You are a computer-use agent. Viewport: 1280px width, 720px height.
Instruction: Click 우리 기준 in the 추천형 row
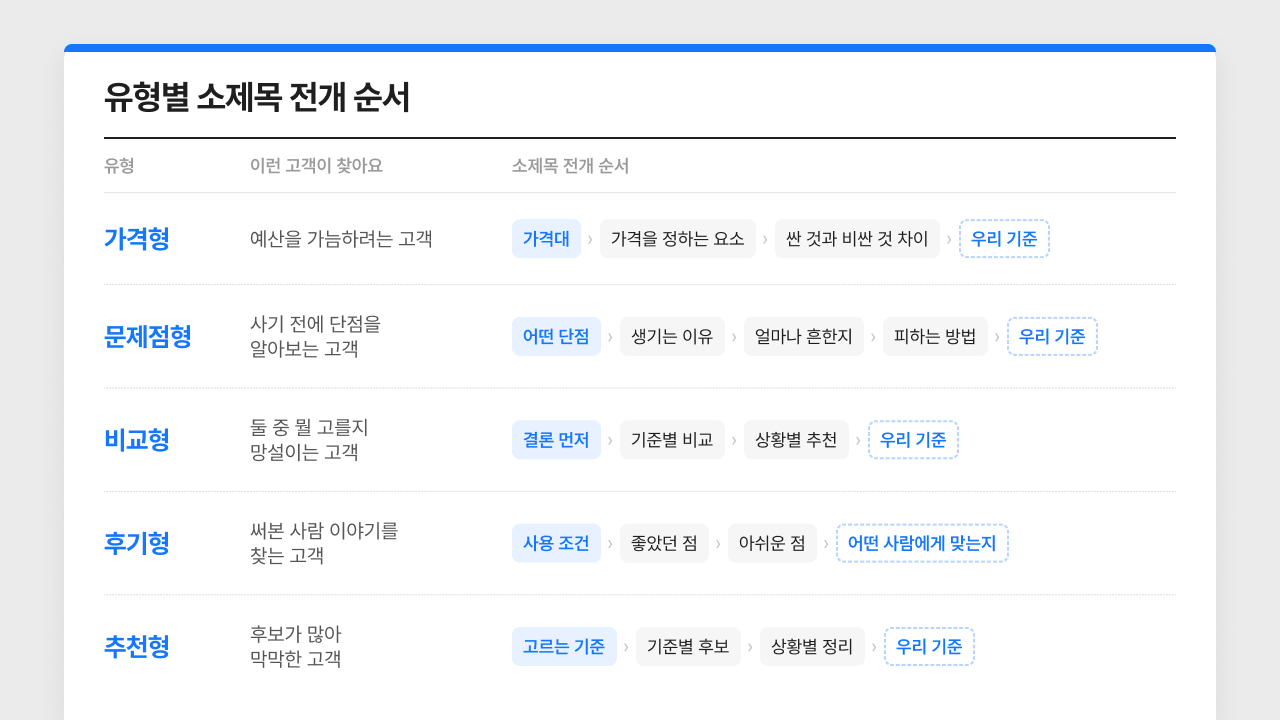pos(929,647)
